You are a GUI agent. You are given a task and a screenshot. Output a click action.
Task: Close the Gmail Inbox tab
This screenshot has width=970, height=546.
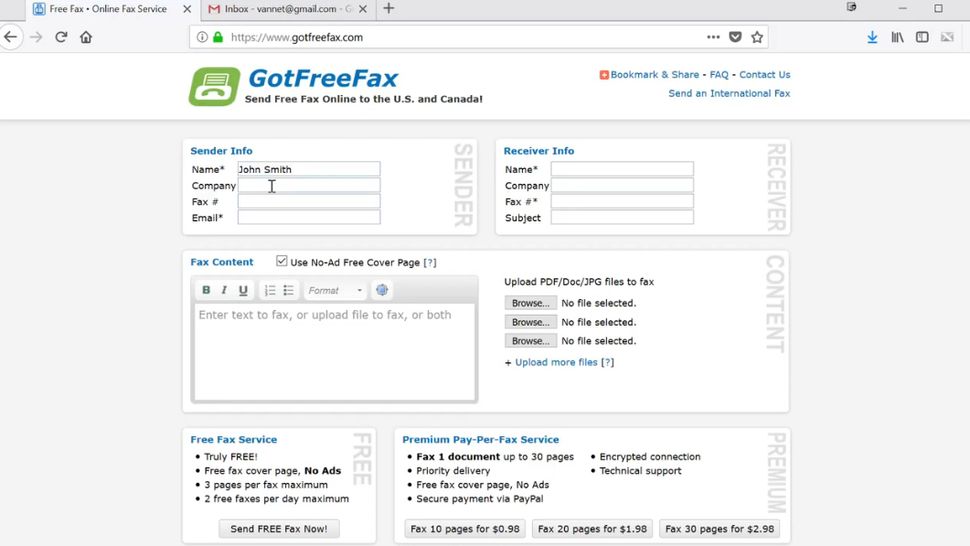point(363,9)
